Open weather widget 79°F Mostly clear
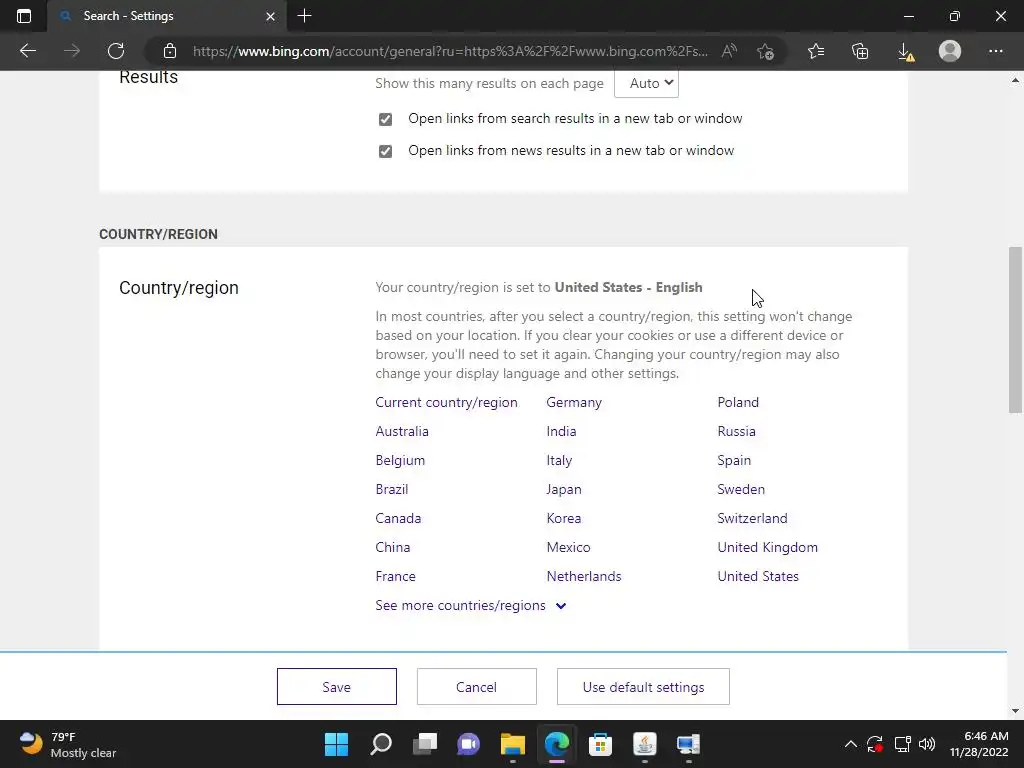Screen dimensions: 1024x768 (x=67, y=744)
